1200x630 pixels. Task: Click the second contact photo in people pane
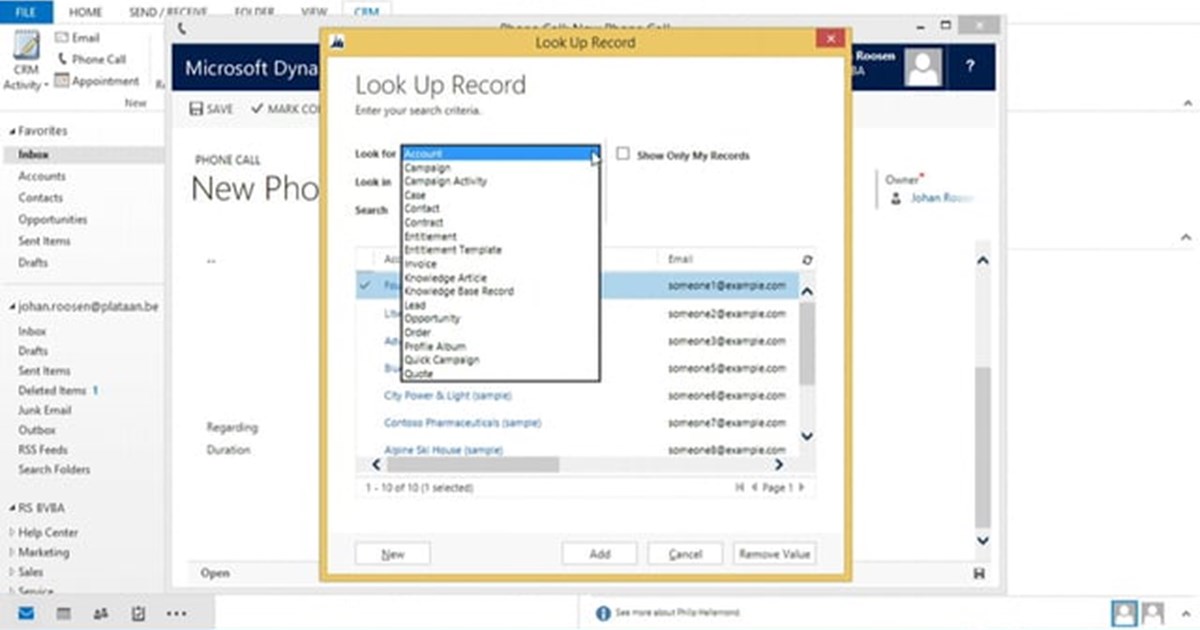[x=1154, y=613]
